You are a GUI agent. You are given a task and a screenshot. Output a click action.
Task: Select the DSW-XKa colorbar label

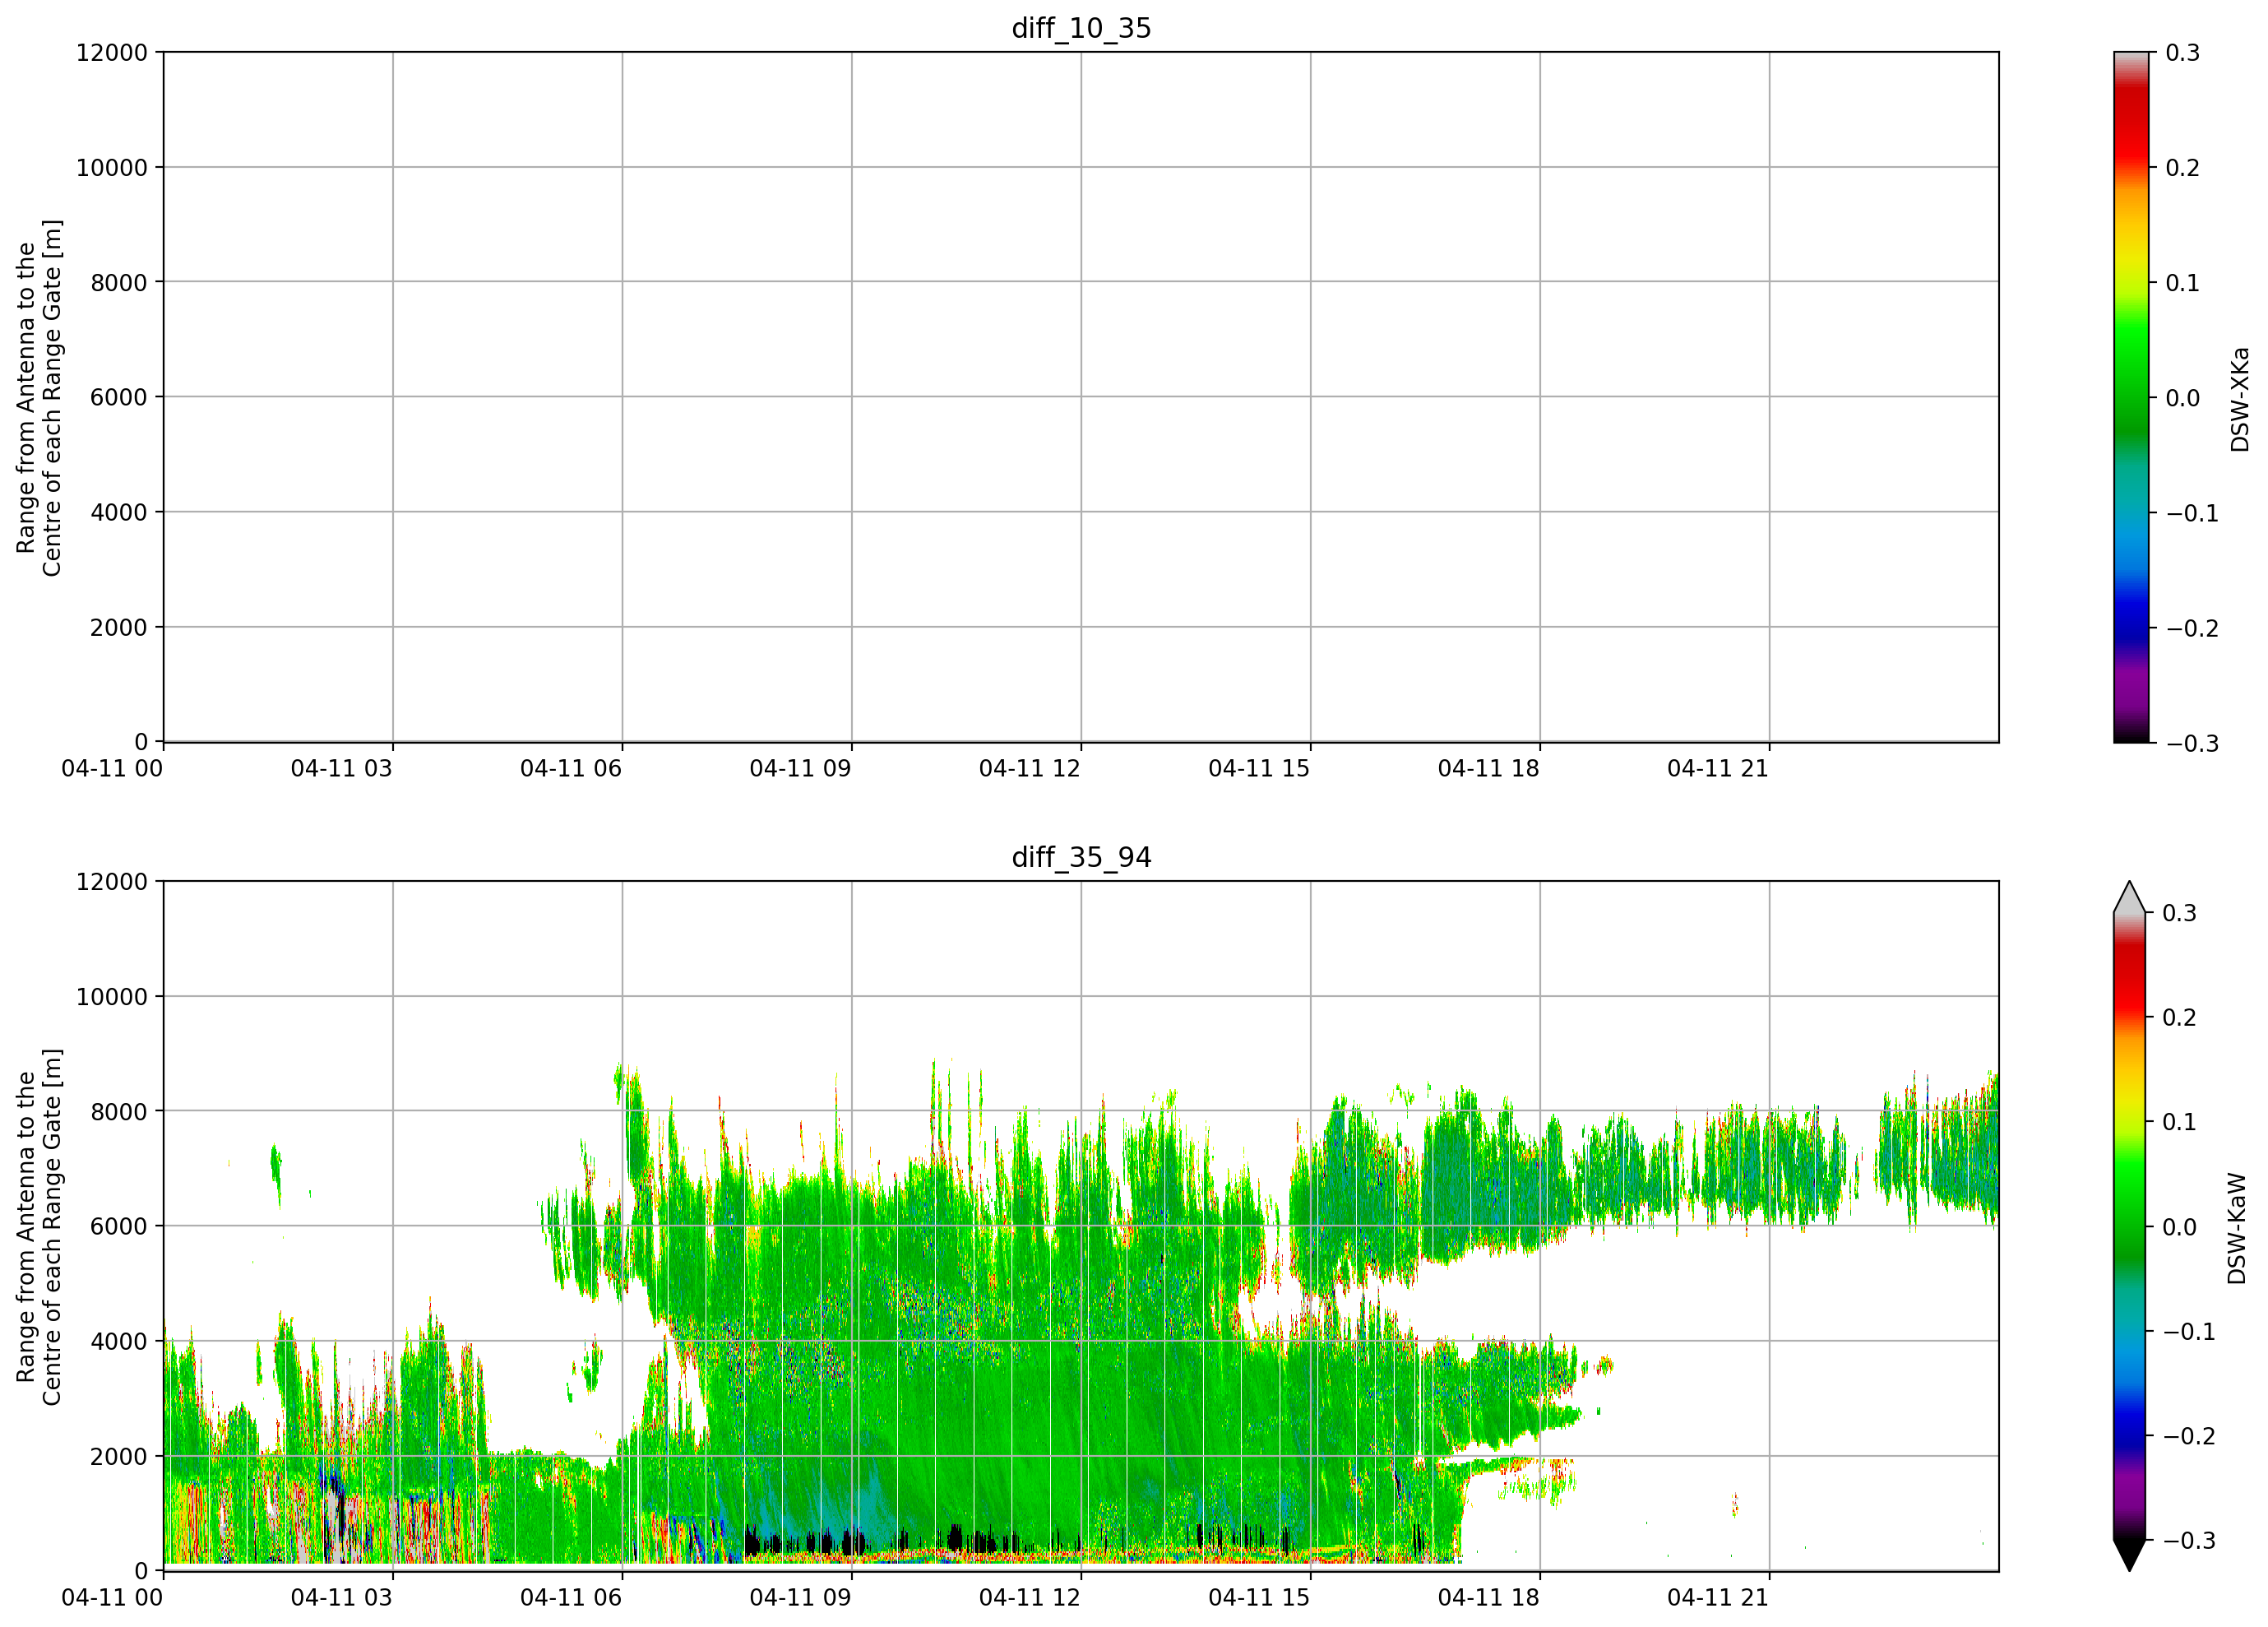pyautogui.click(x=2239, y=399)
